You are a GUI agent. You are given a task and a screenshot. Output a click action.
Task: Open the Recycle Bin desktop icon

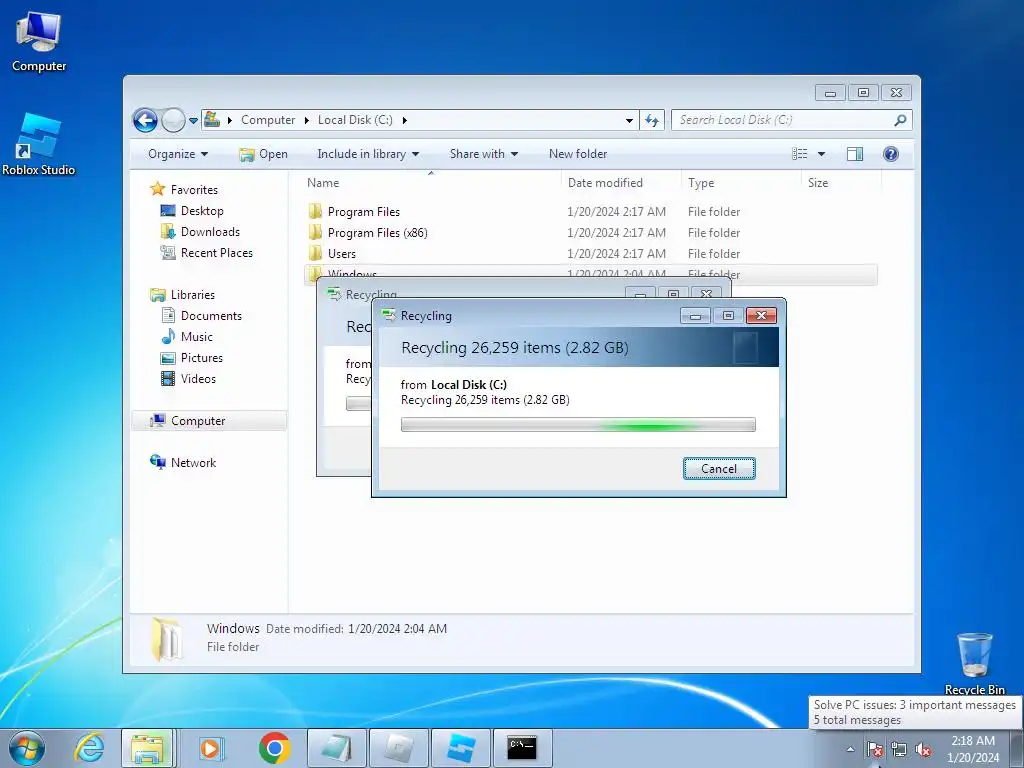974,664
